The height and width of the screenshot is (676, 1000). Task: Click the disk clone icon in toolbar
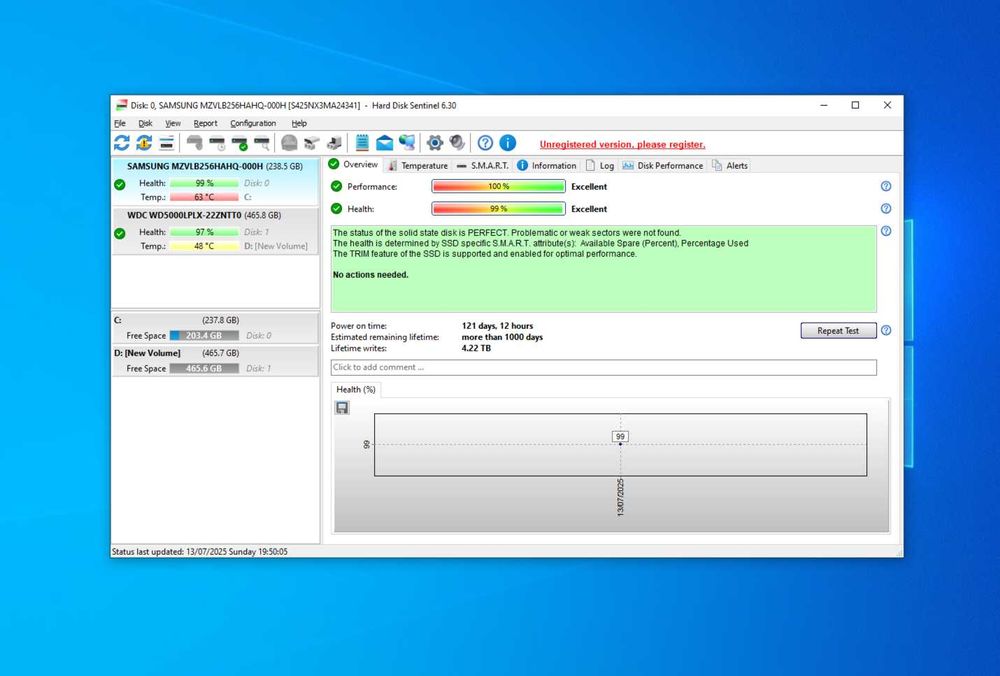point(311,143)
